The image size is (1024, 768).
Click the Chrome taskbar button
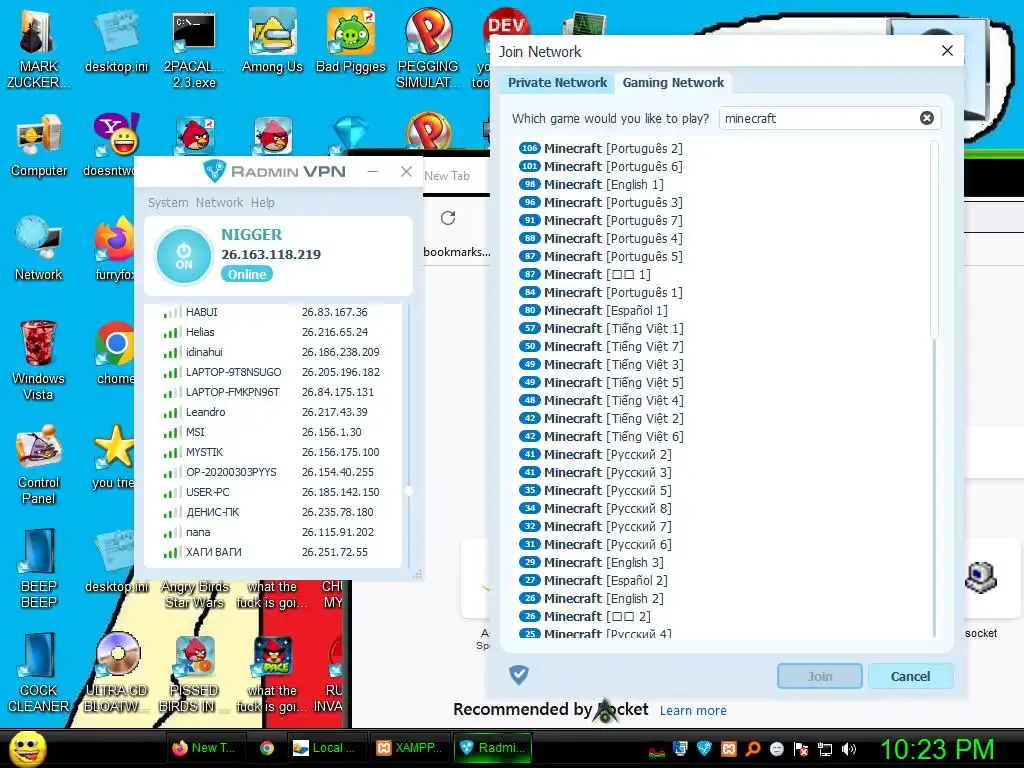coord(266,748)
